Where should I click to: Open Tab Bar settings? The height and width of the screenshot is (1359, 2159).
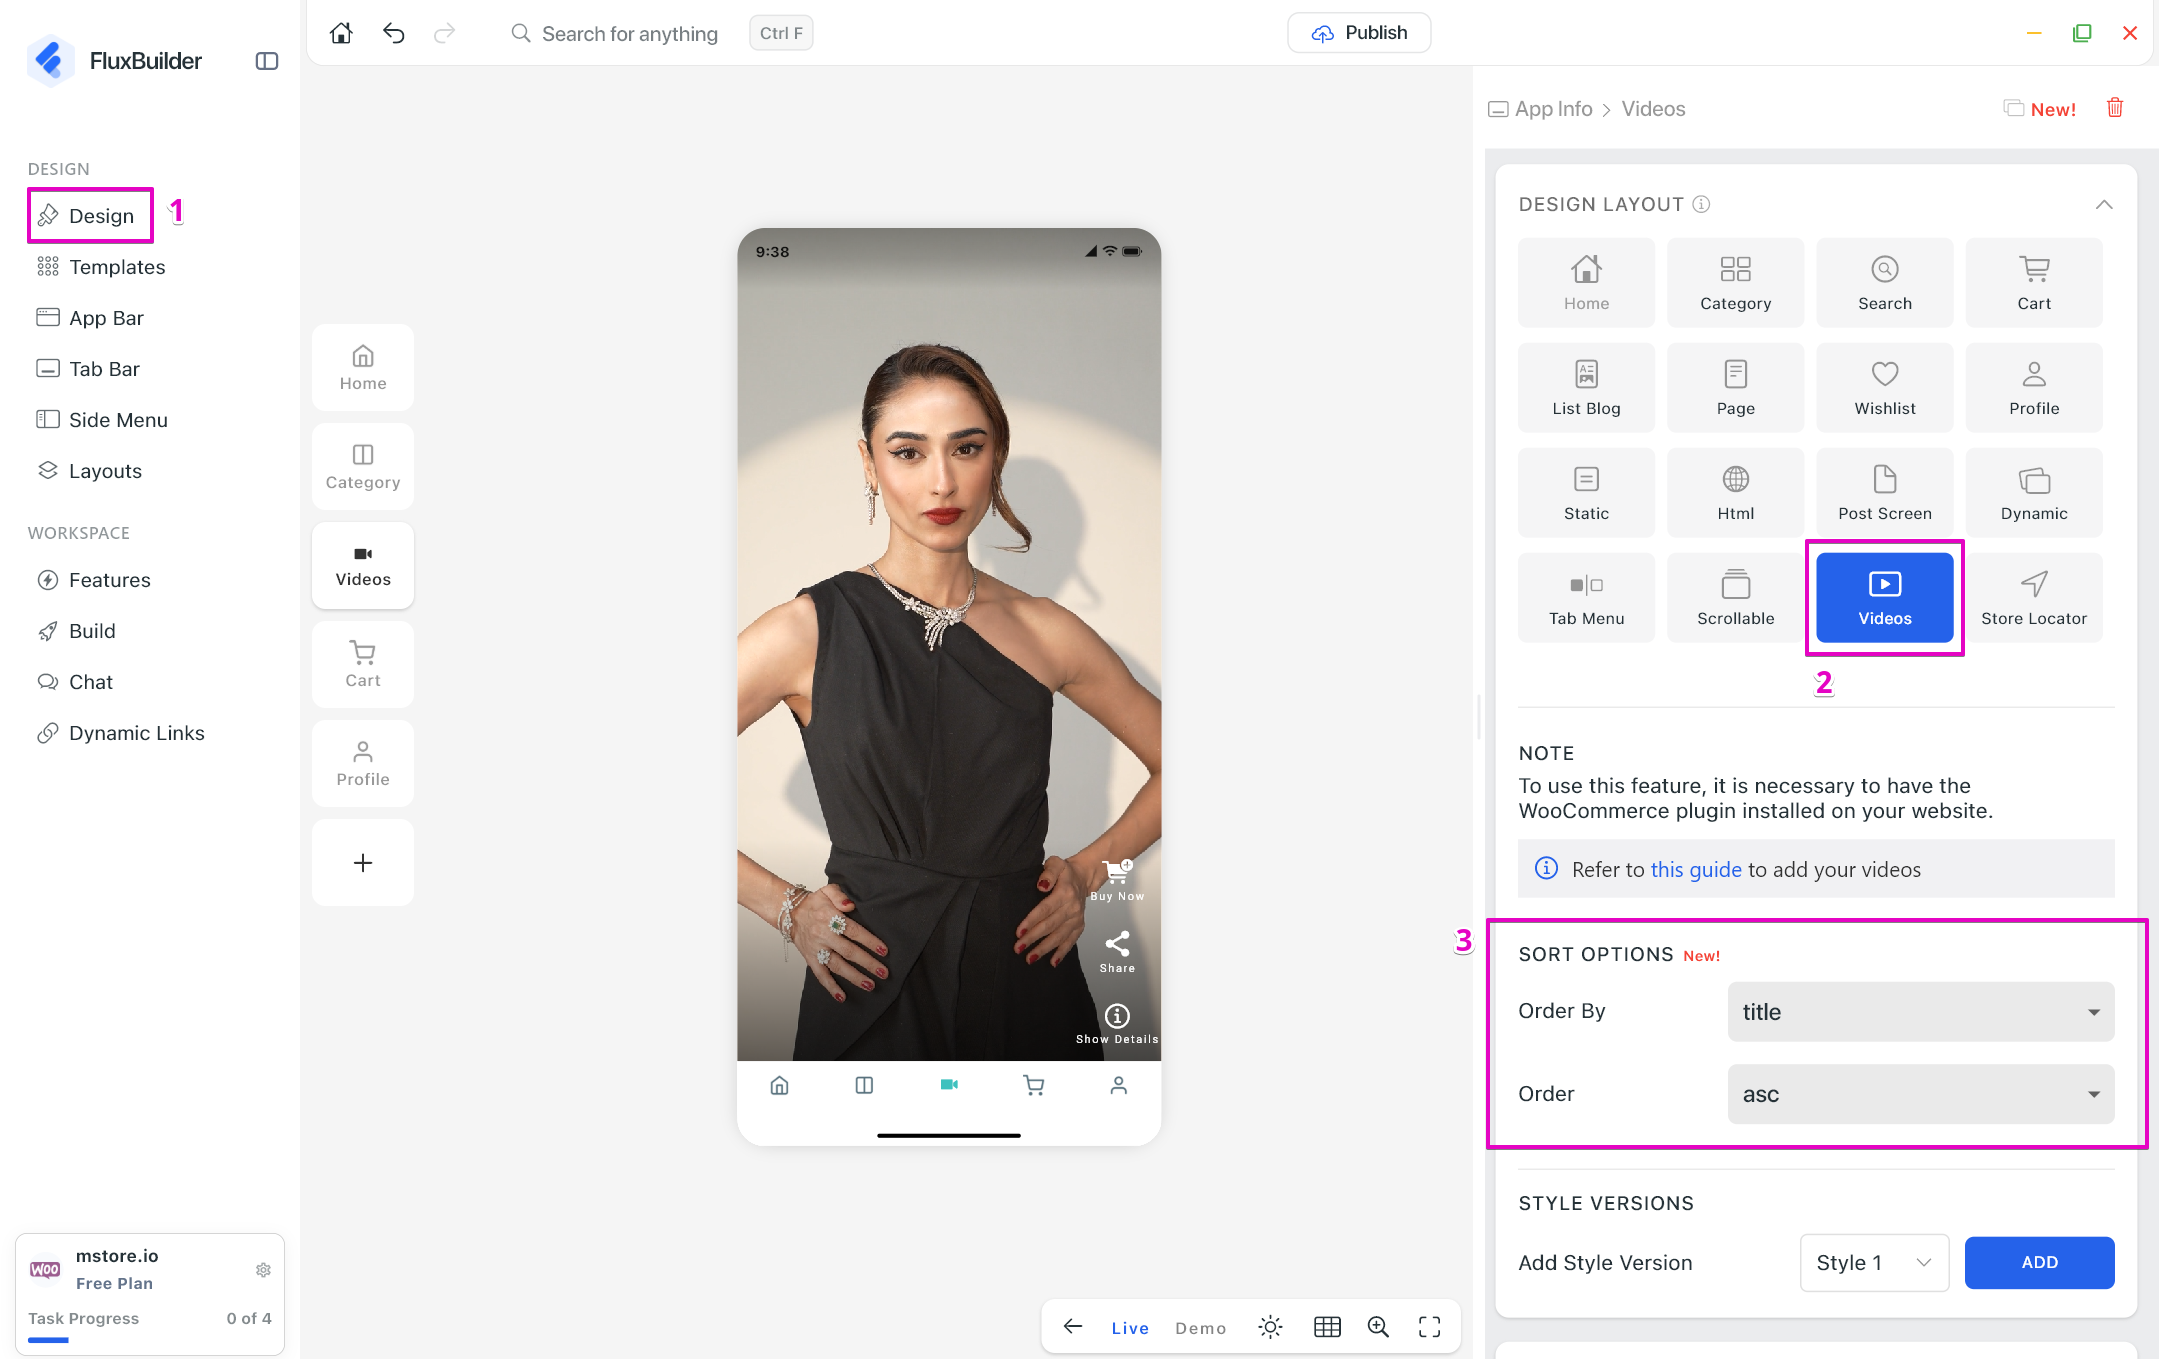[x=88, y=369]
